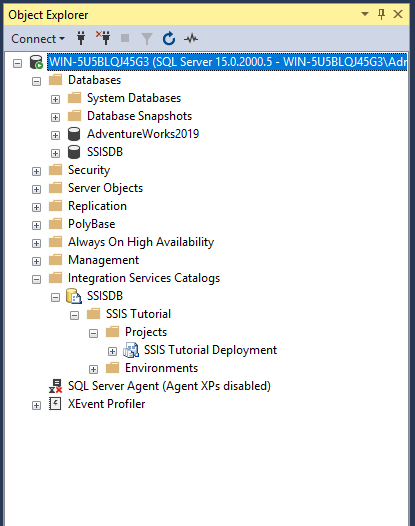
Task: Expand the PolyBase folder
Action: tap(36, 225)
